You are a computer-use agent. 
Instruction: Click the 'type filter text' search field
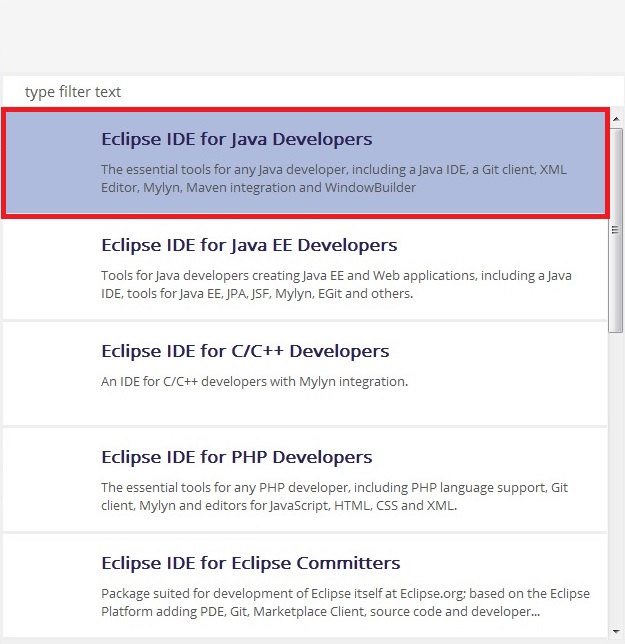313,92
